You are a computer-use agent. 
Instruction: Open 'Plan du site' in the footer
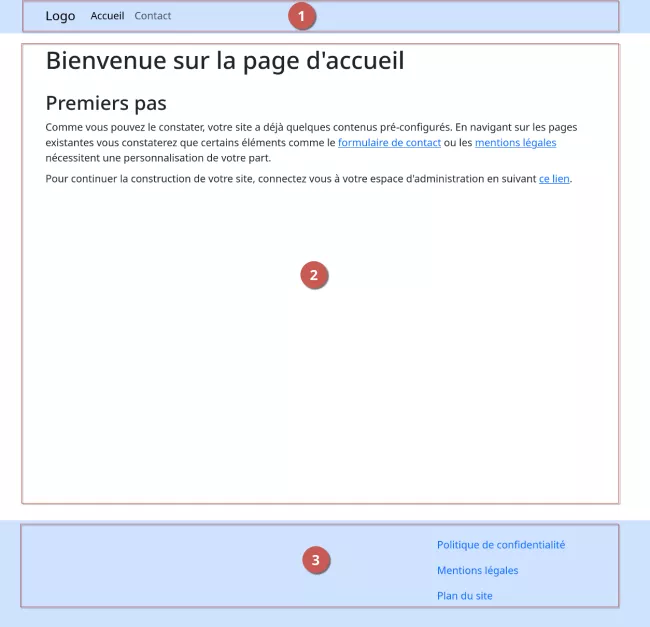click(x=465, y=596)
